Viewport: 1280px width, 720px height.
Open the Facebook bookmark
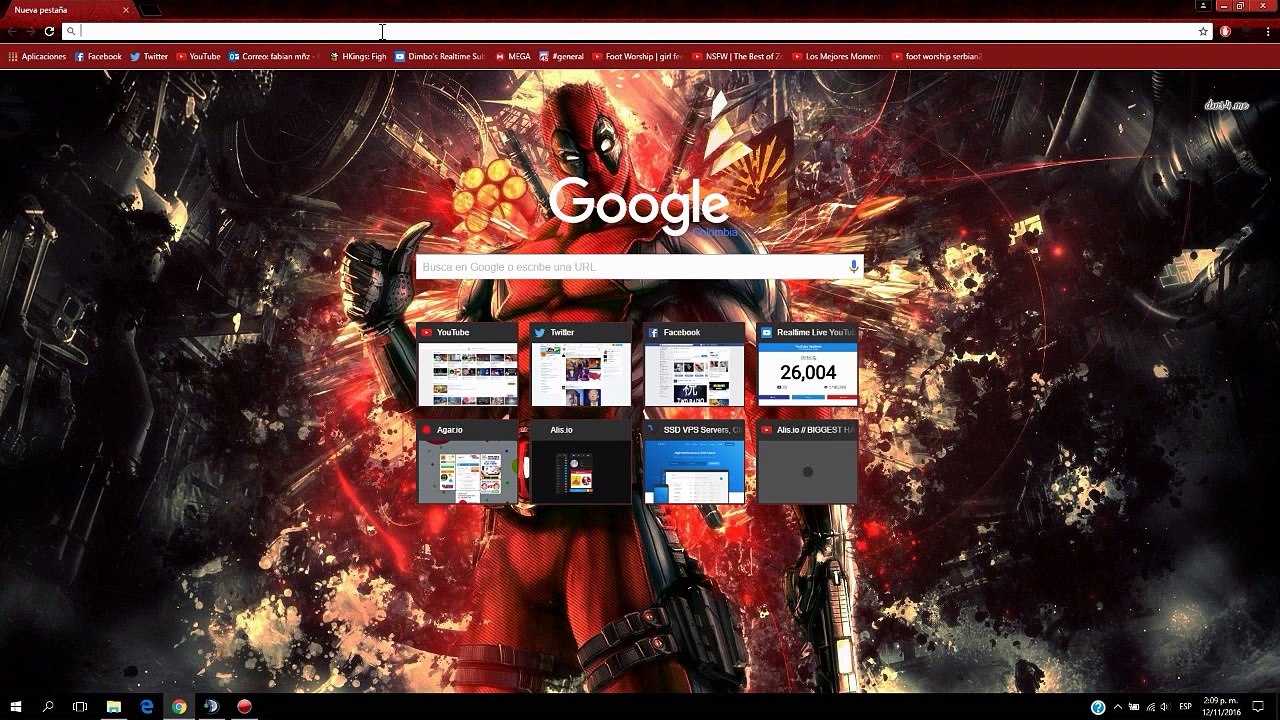tap(98, 57)
